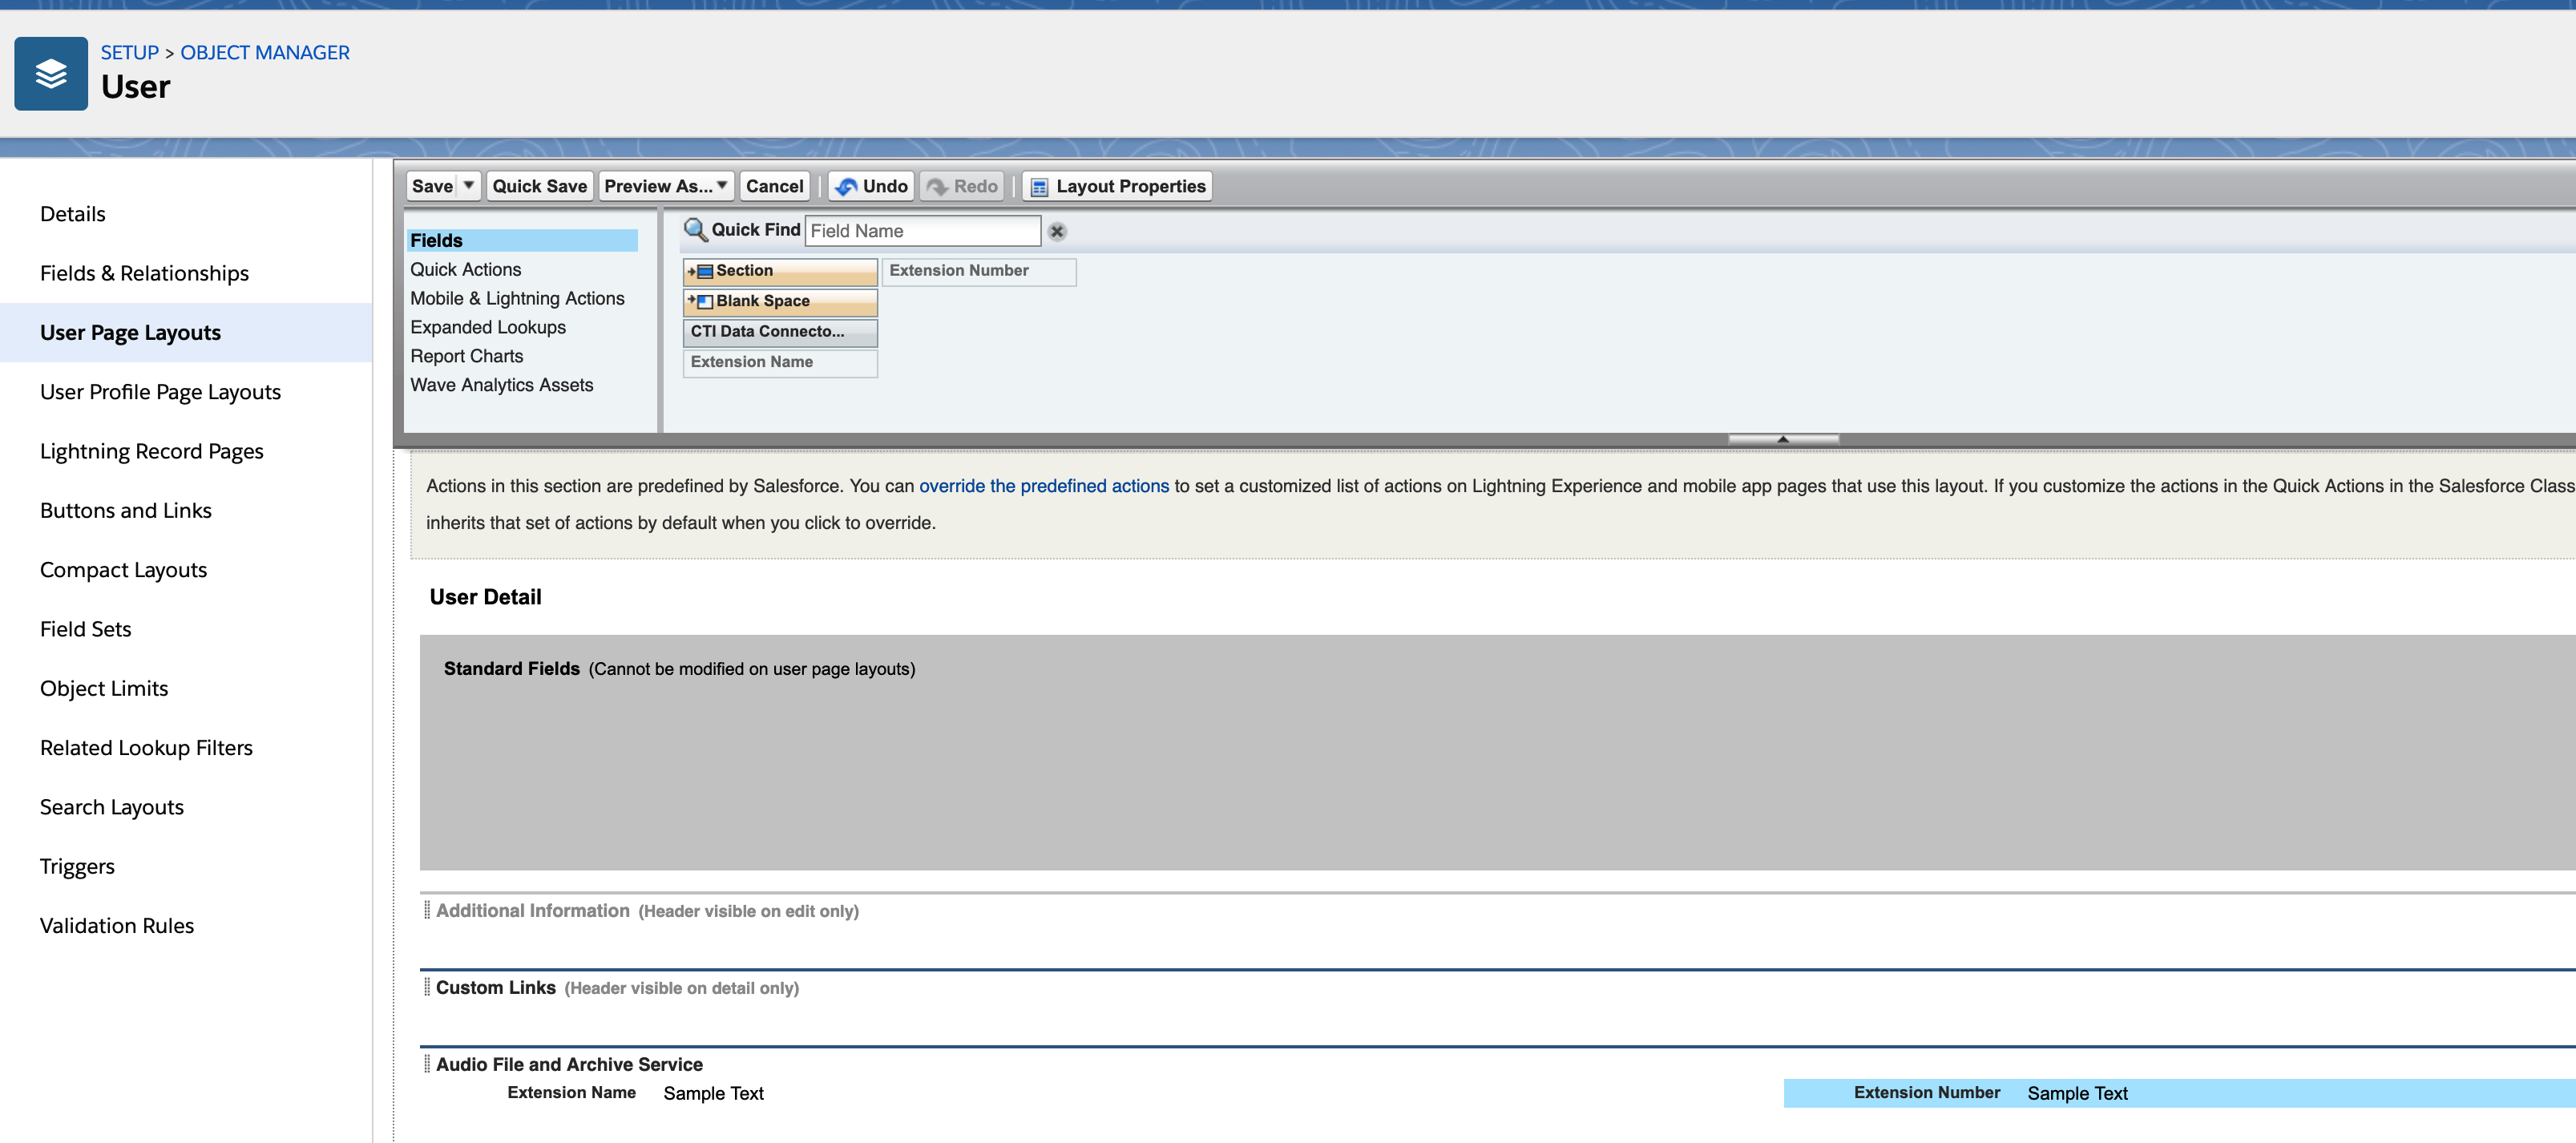Select Extension Name palette field
The height and width of the screenshot is (1143, 2576).
click(780, 362)
